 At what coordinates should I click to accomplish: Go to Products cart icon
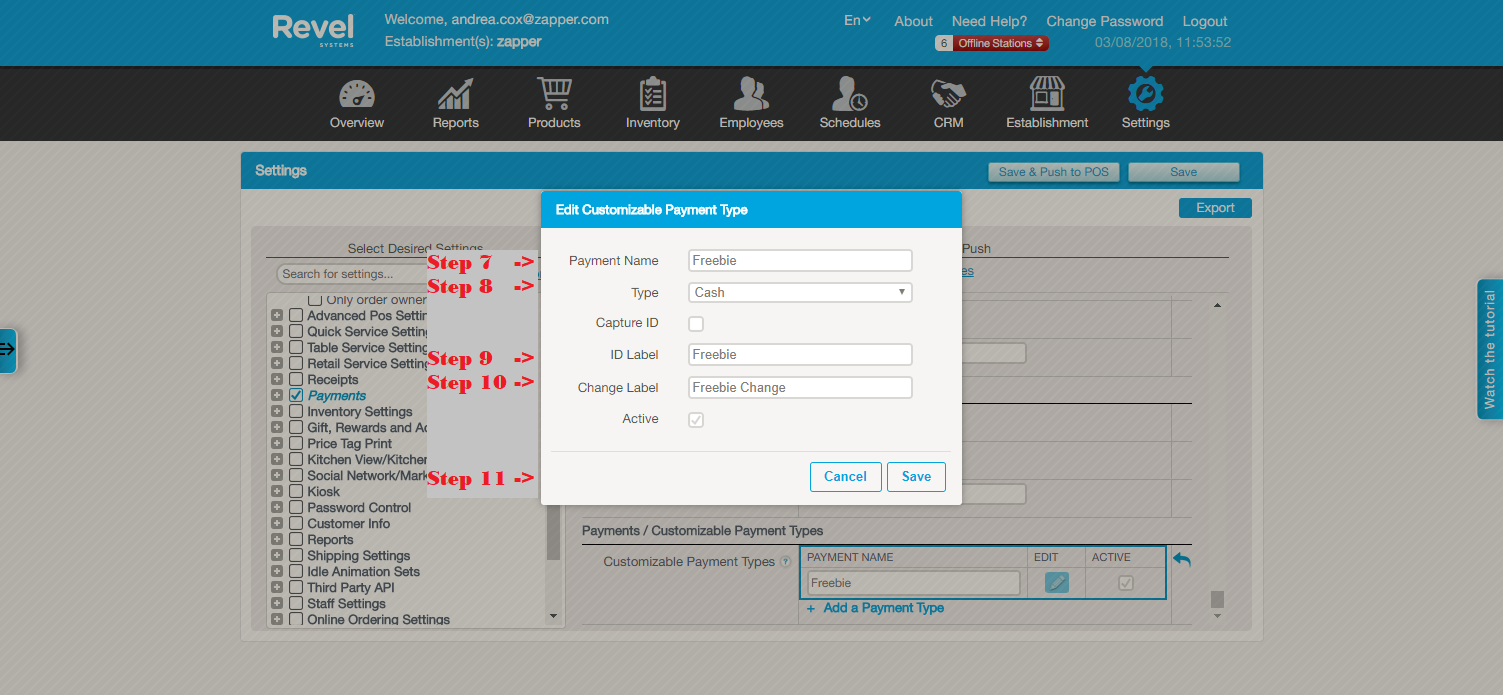554,96
